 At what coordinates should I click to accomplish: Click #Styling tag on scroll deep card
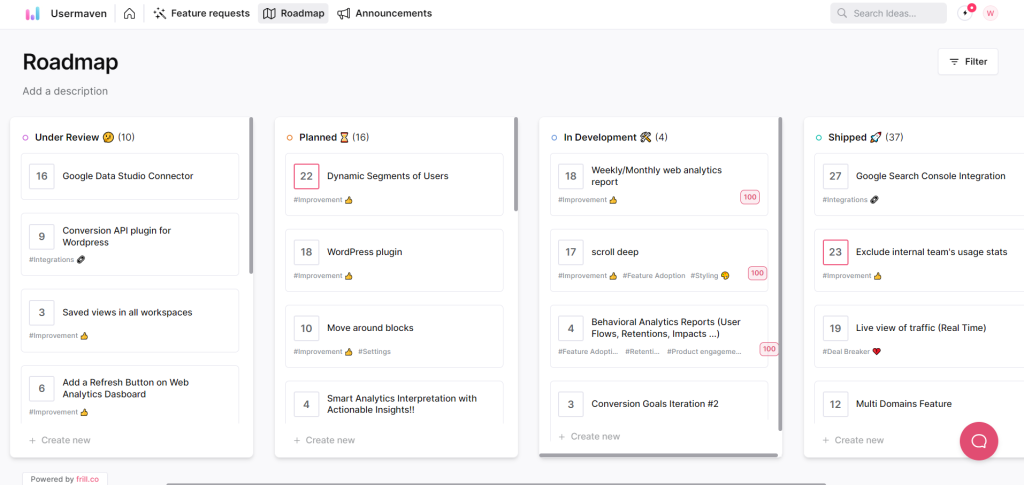click(710, 276)
